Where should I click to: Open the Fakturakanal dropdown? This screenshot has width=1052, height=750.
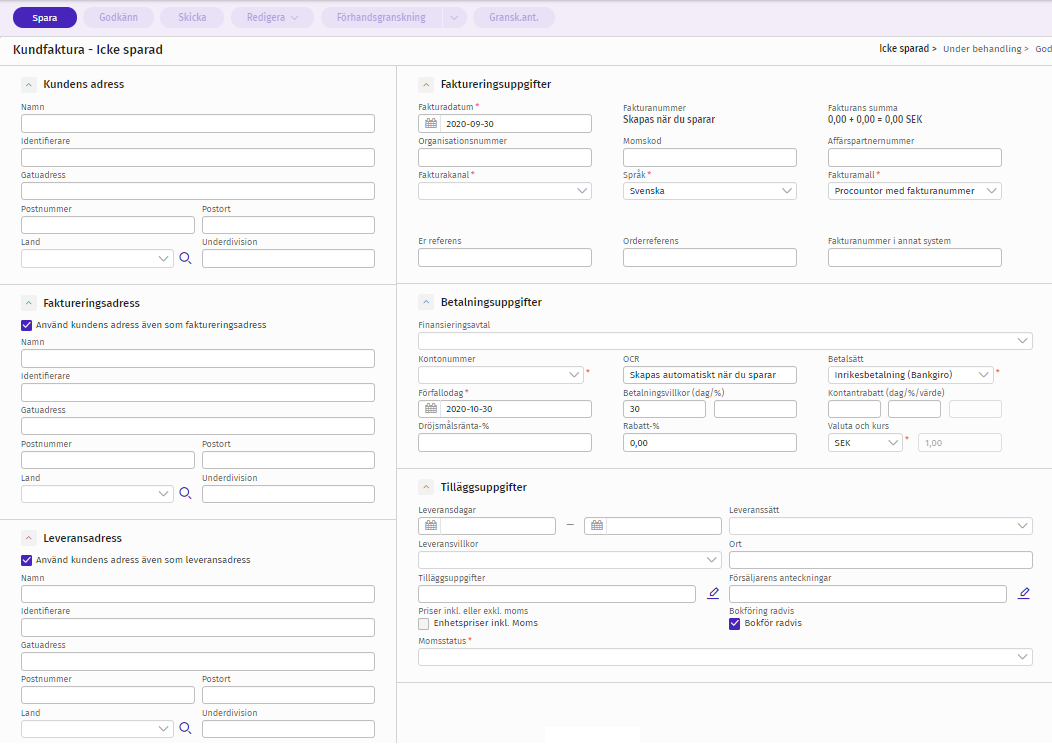(x=505, y=191)
